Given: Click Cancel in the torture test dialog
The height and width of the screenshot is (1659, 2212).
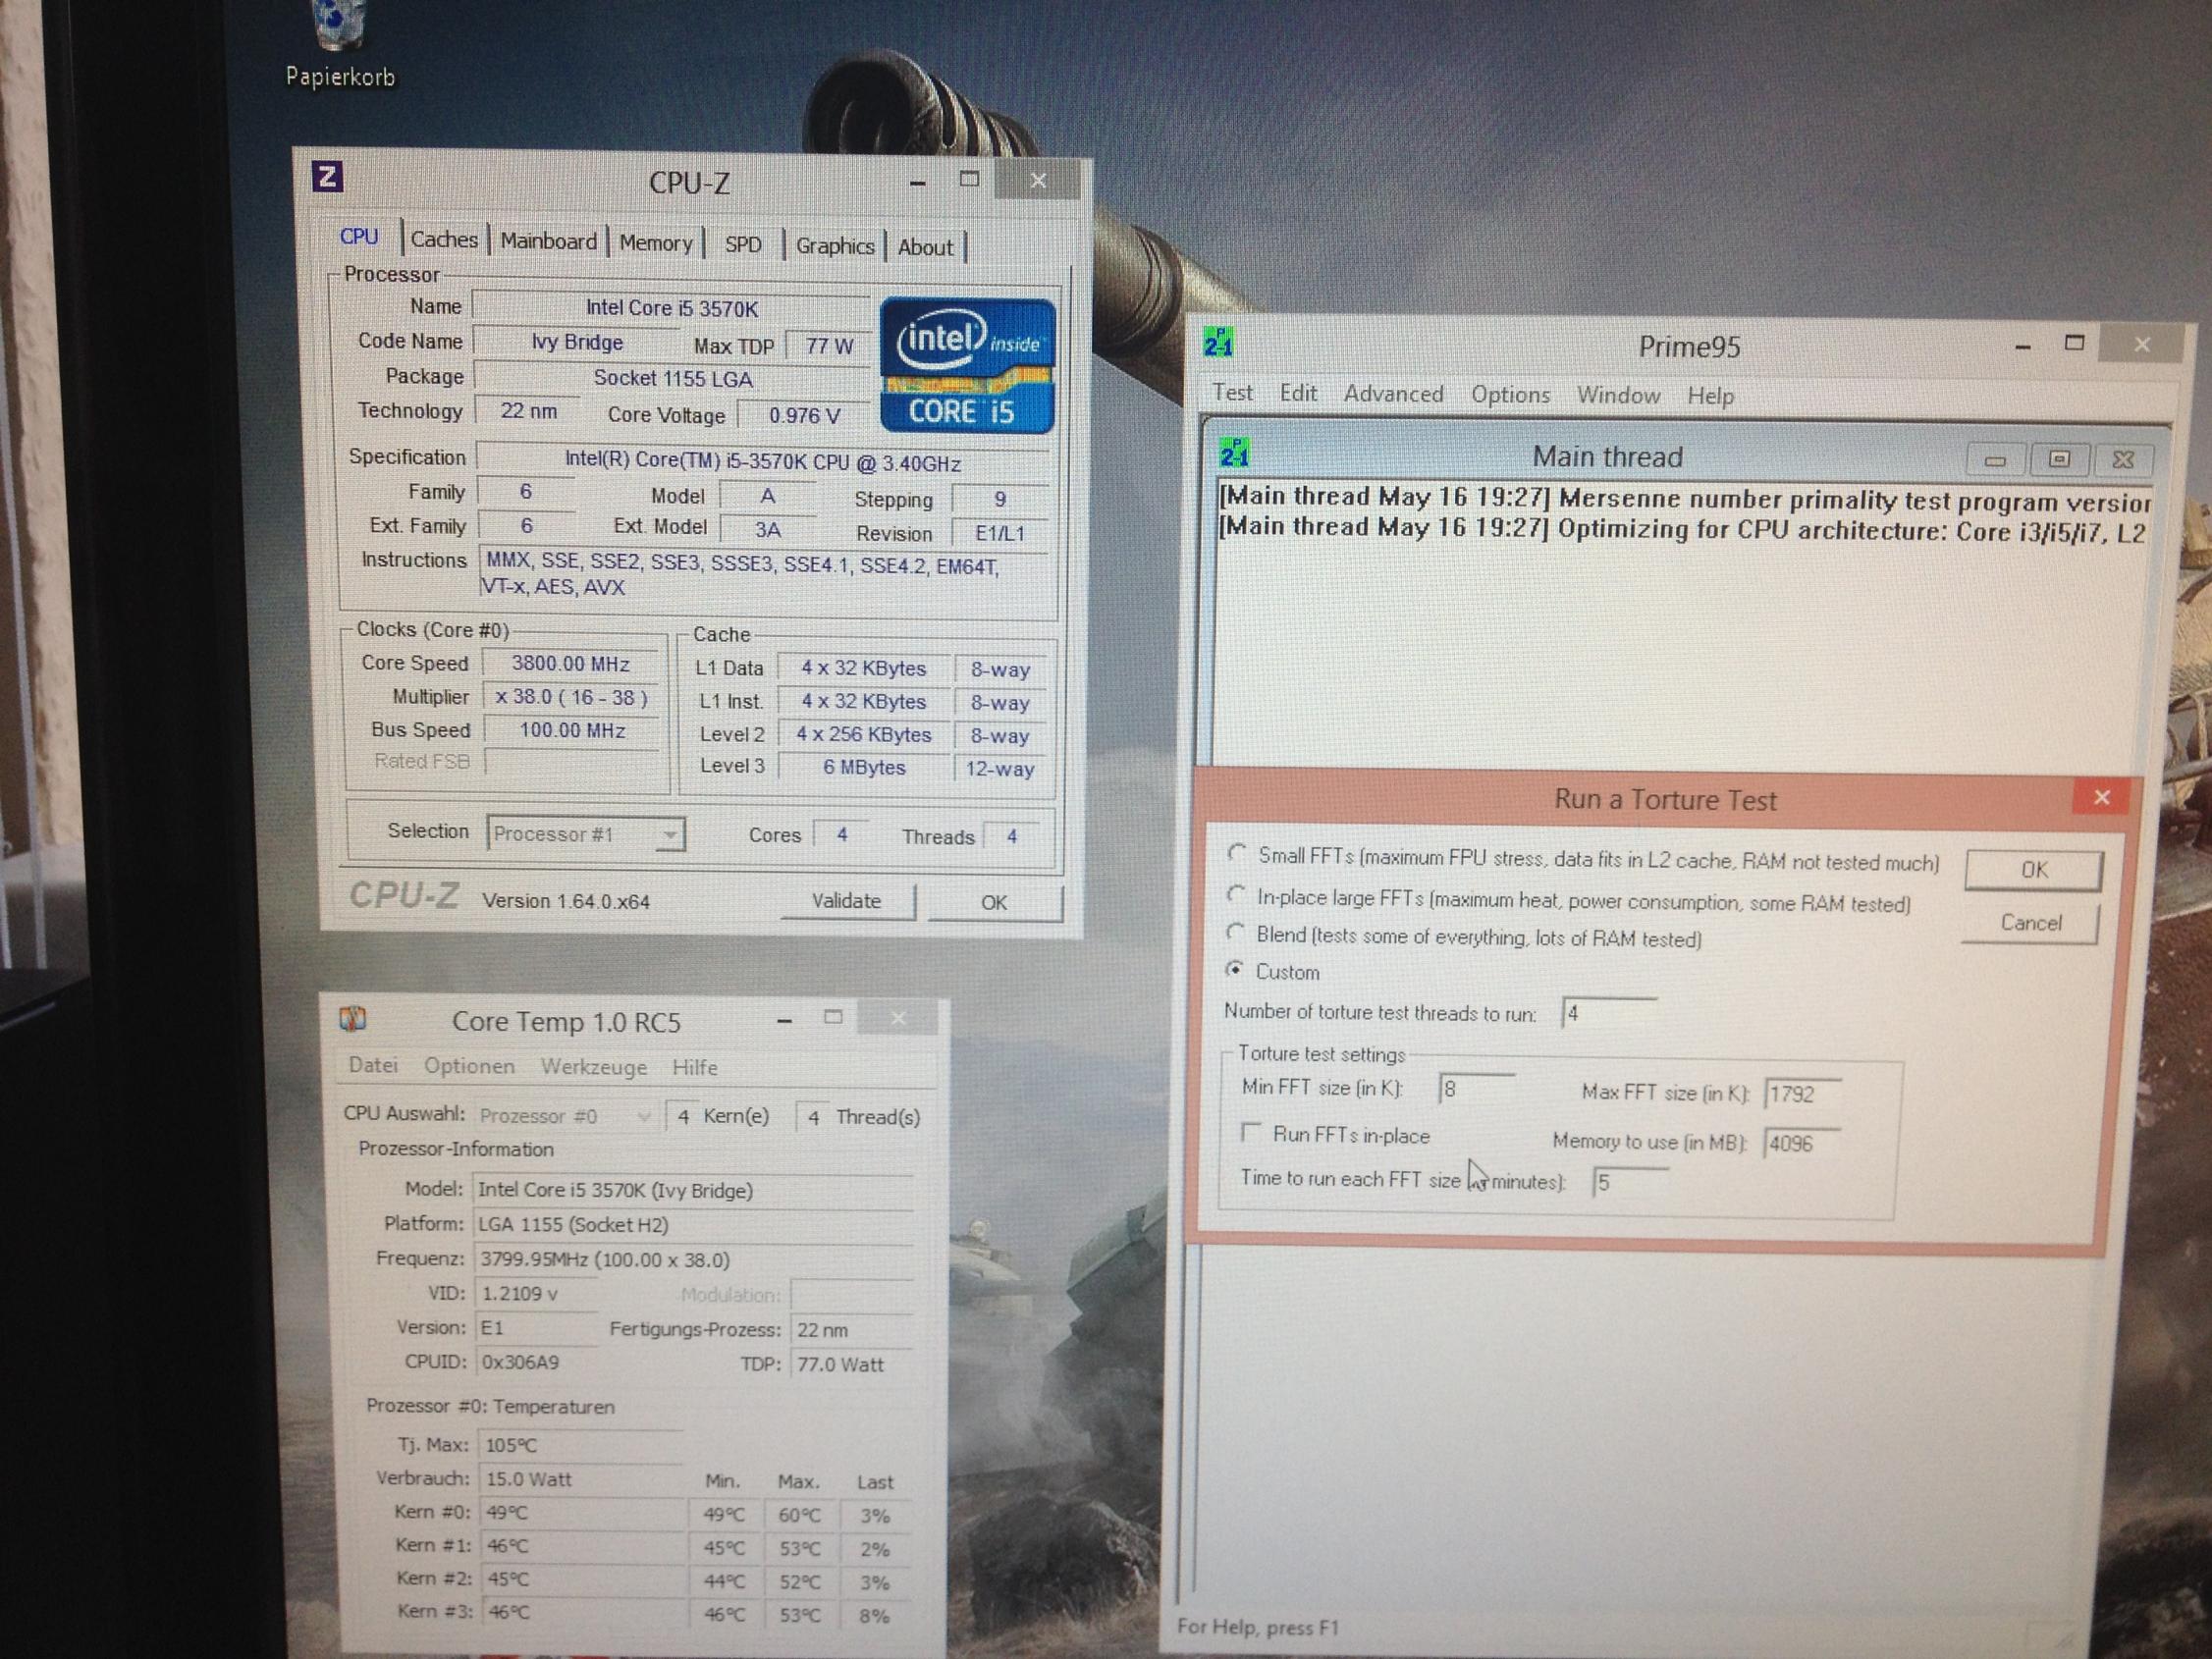Looking at the screenshot, I should (2030, 922).
